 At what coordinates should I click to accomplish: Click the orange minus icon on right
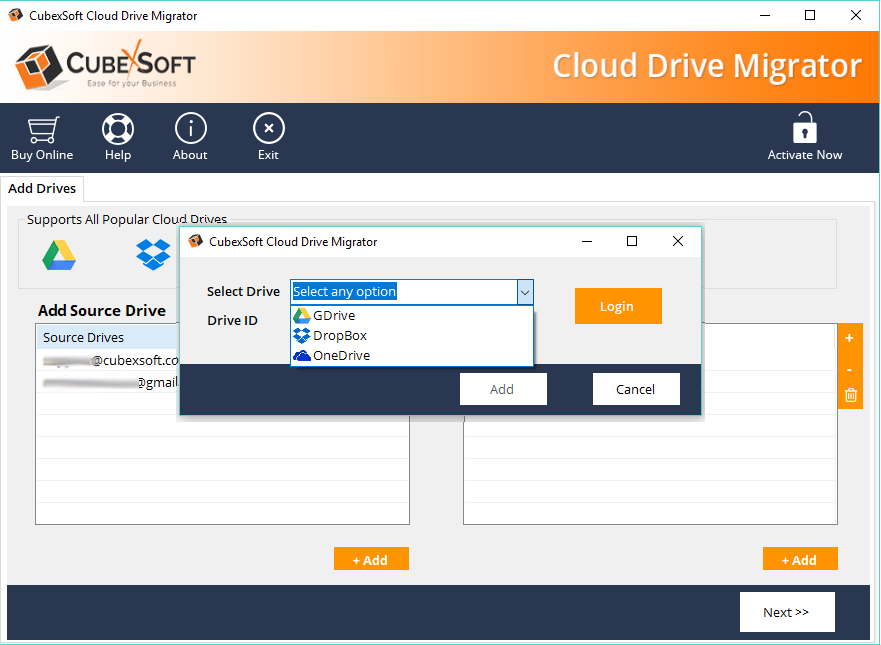[849, 369]
